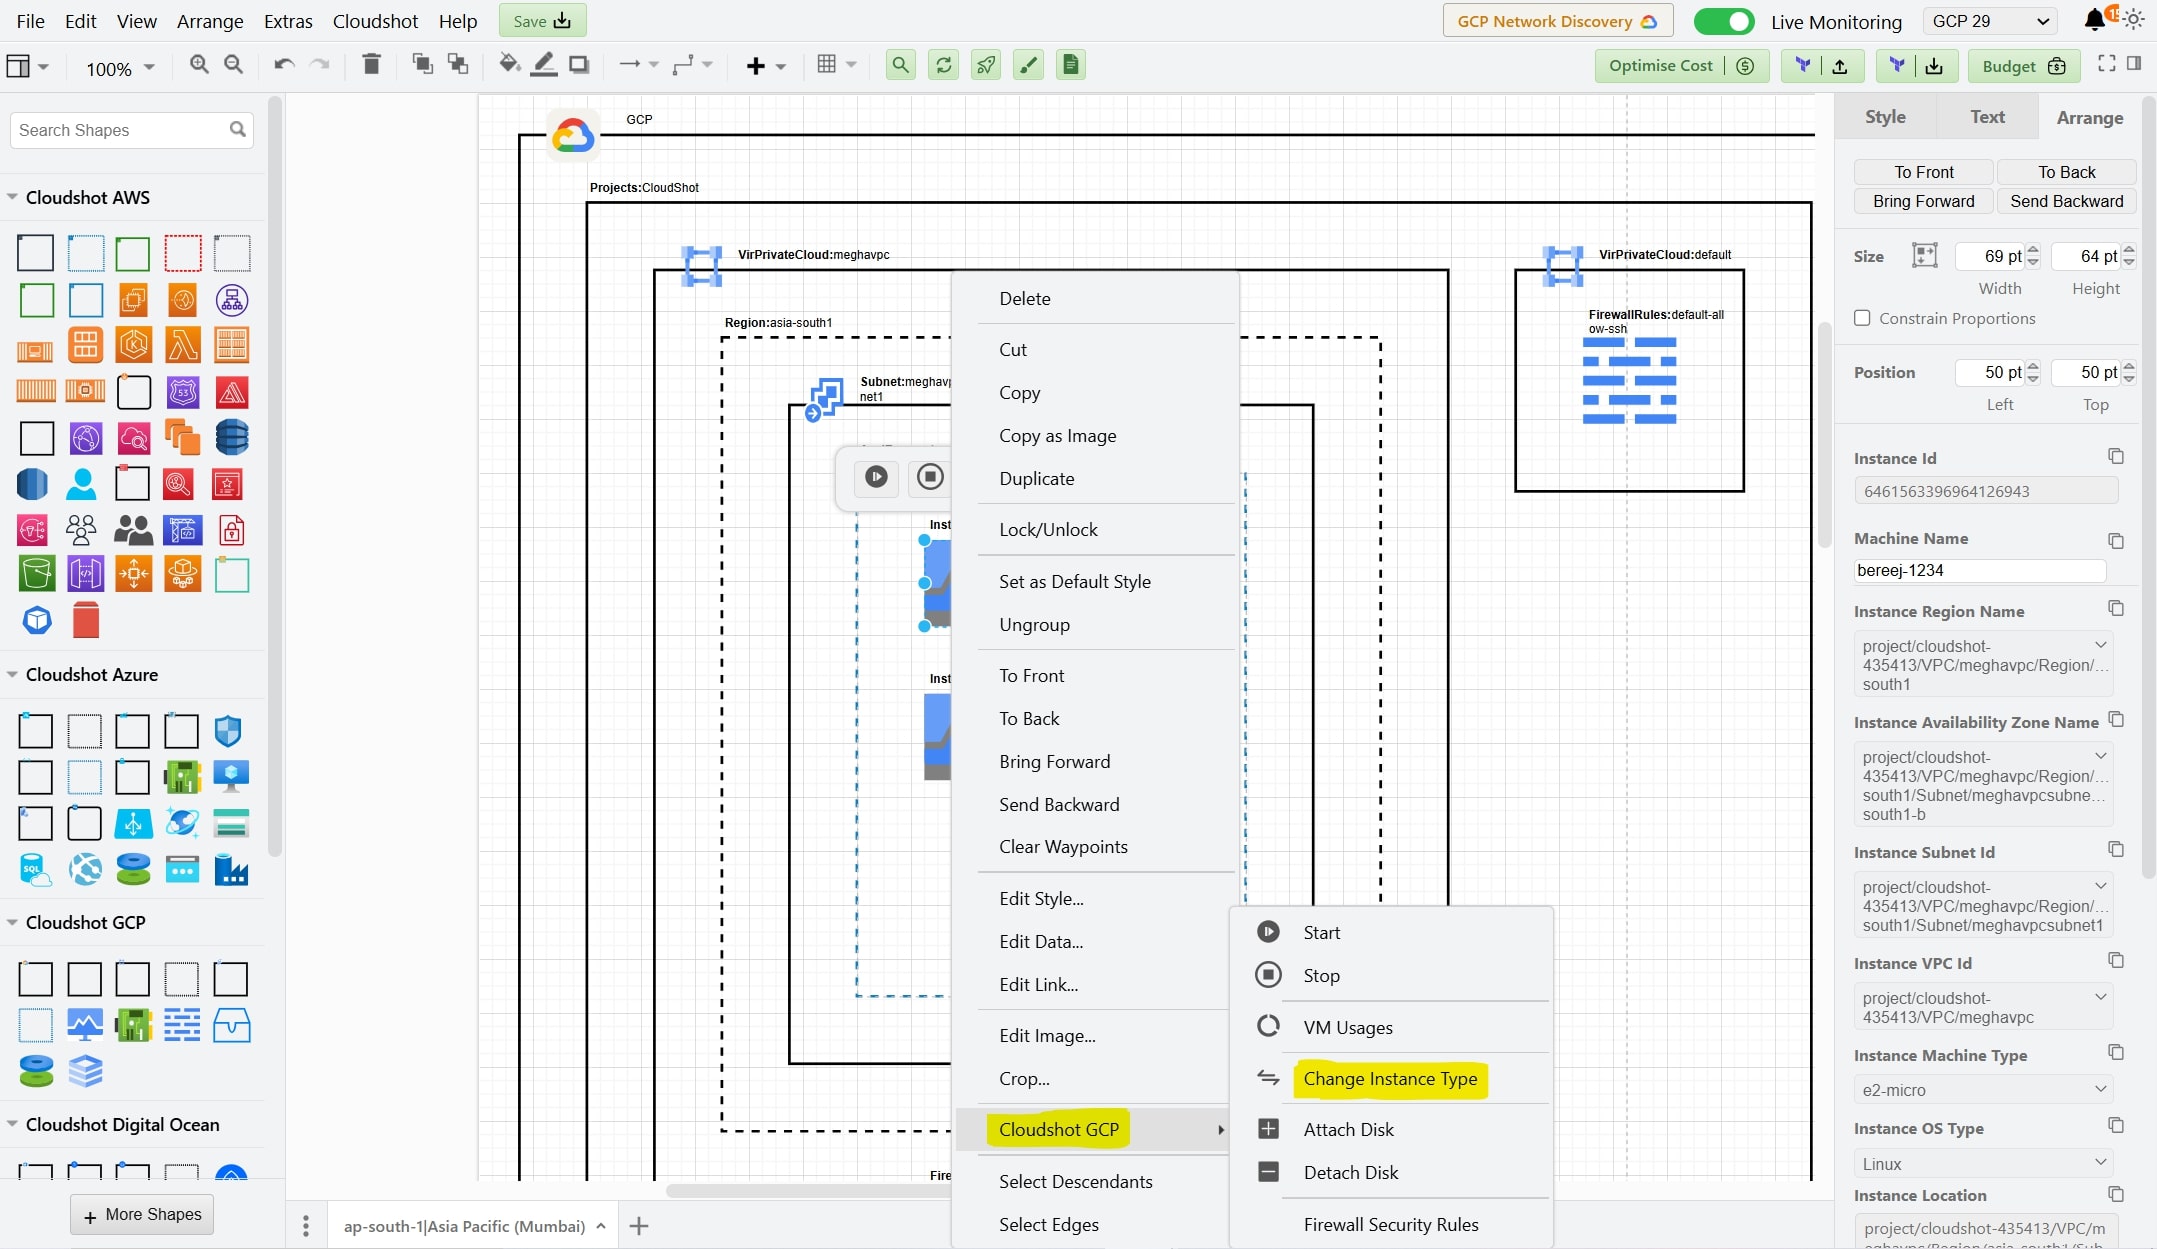Click the zoom out magnifier icon
2157x1249 pixels.
point(233,65)
